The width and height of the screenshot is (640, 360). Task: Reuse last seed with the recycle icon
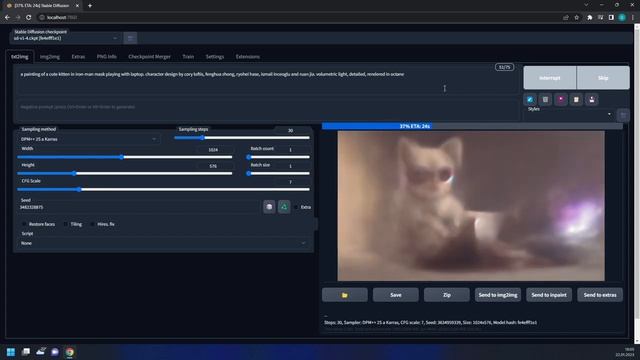click(284, 207)
